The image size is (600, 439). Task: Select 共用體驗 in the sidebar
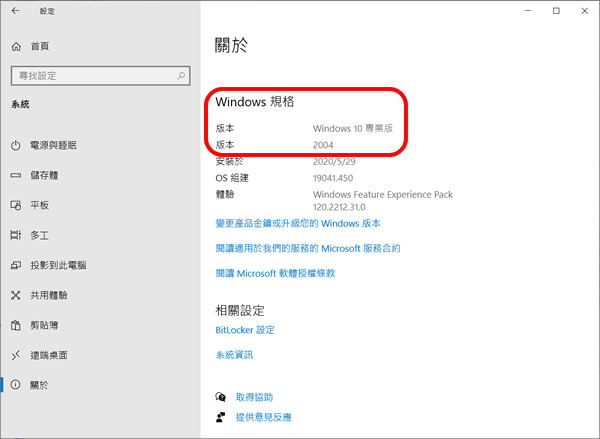click(49, 295)
